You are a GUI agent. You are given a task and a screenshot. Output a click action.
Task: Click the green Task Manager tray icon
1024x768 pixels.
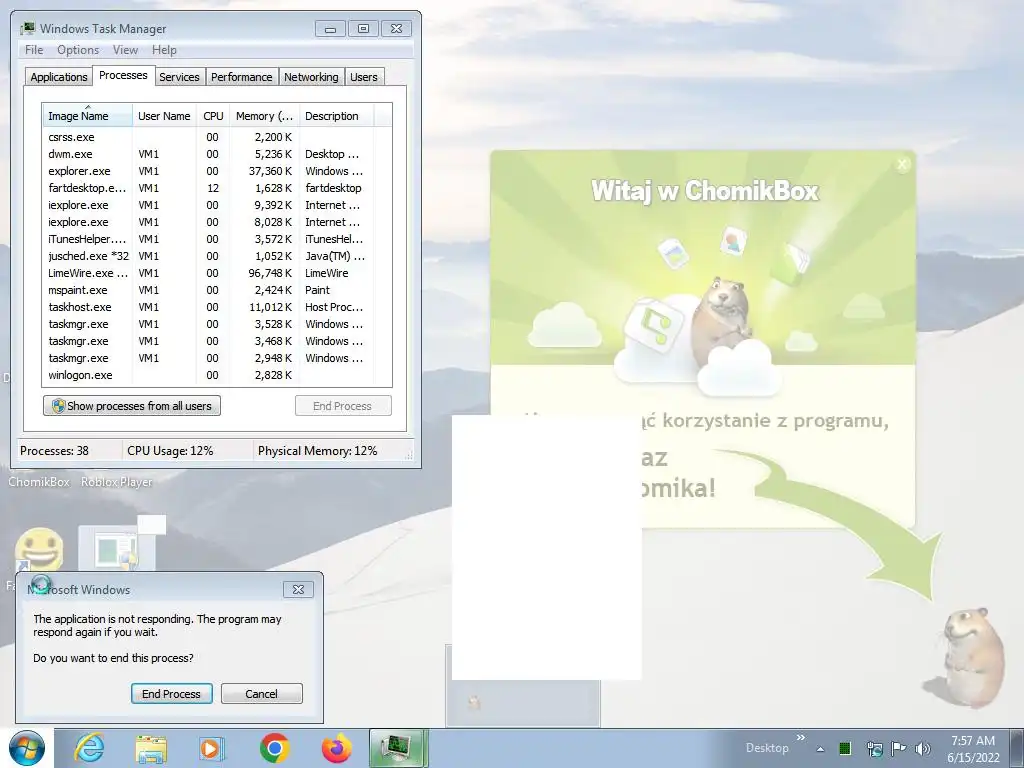[x=844, y=748]
